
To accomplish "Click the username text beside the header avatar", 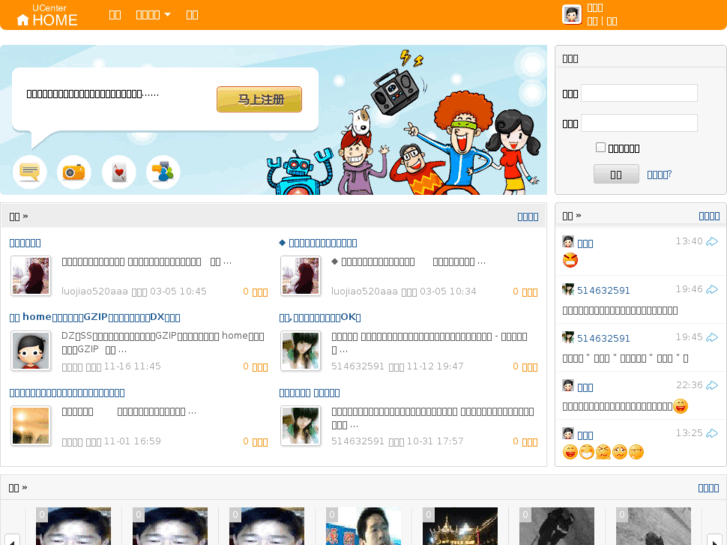I will (x=595, y=8).
